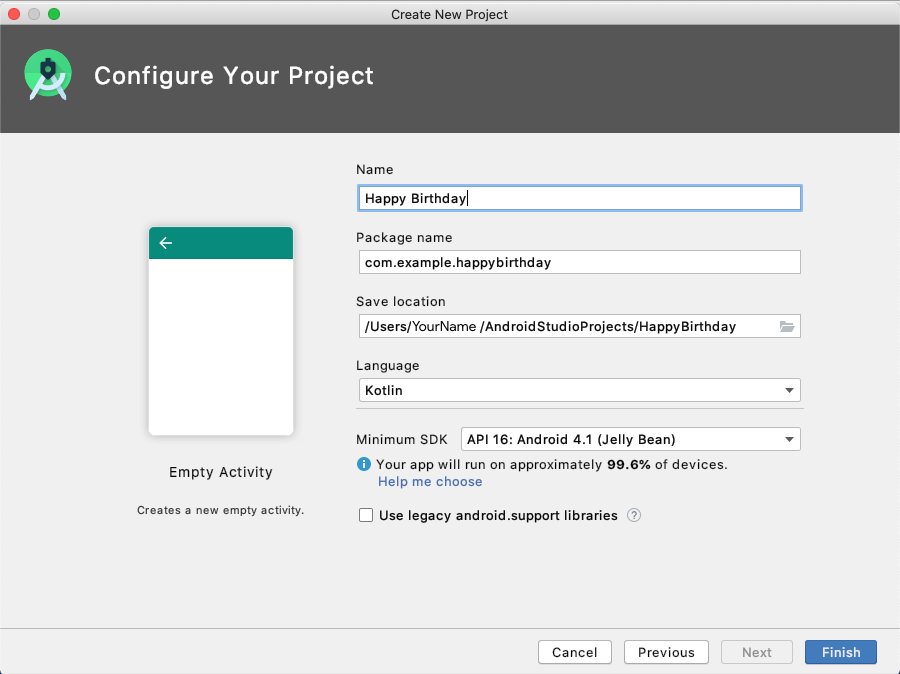900x674 pixels.
Task: Minimize the window with the yellow button
Action: (34, 14)
